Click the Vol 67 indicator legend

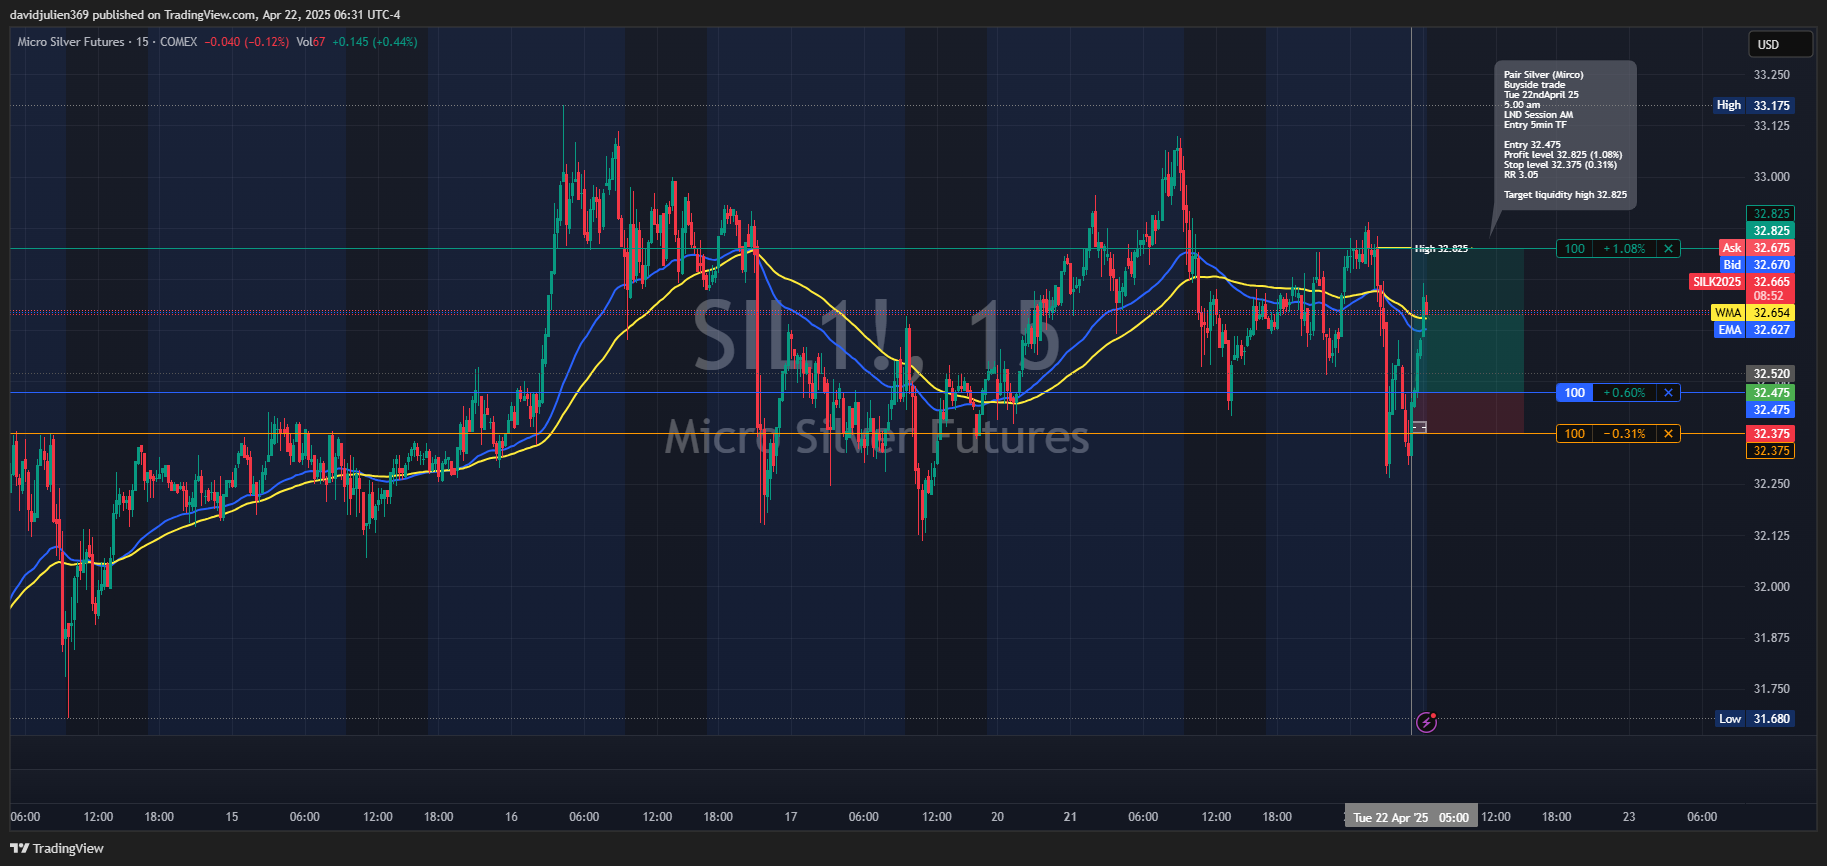pos(311,42)
